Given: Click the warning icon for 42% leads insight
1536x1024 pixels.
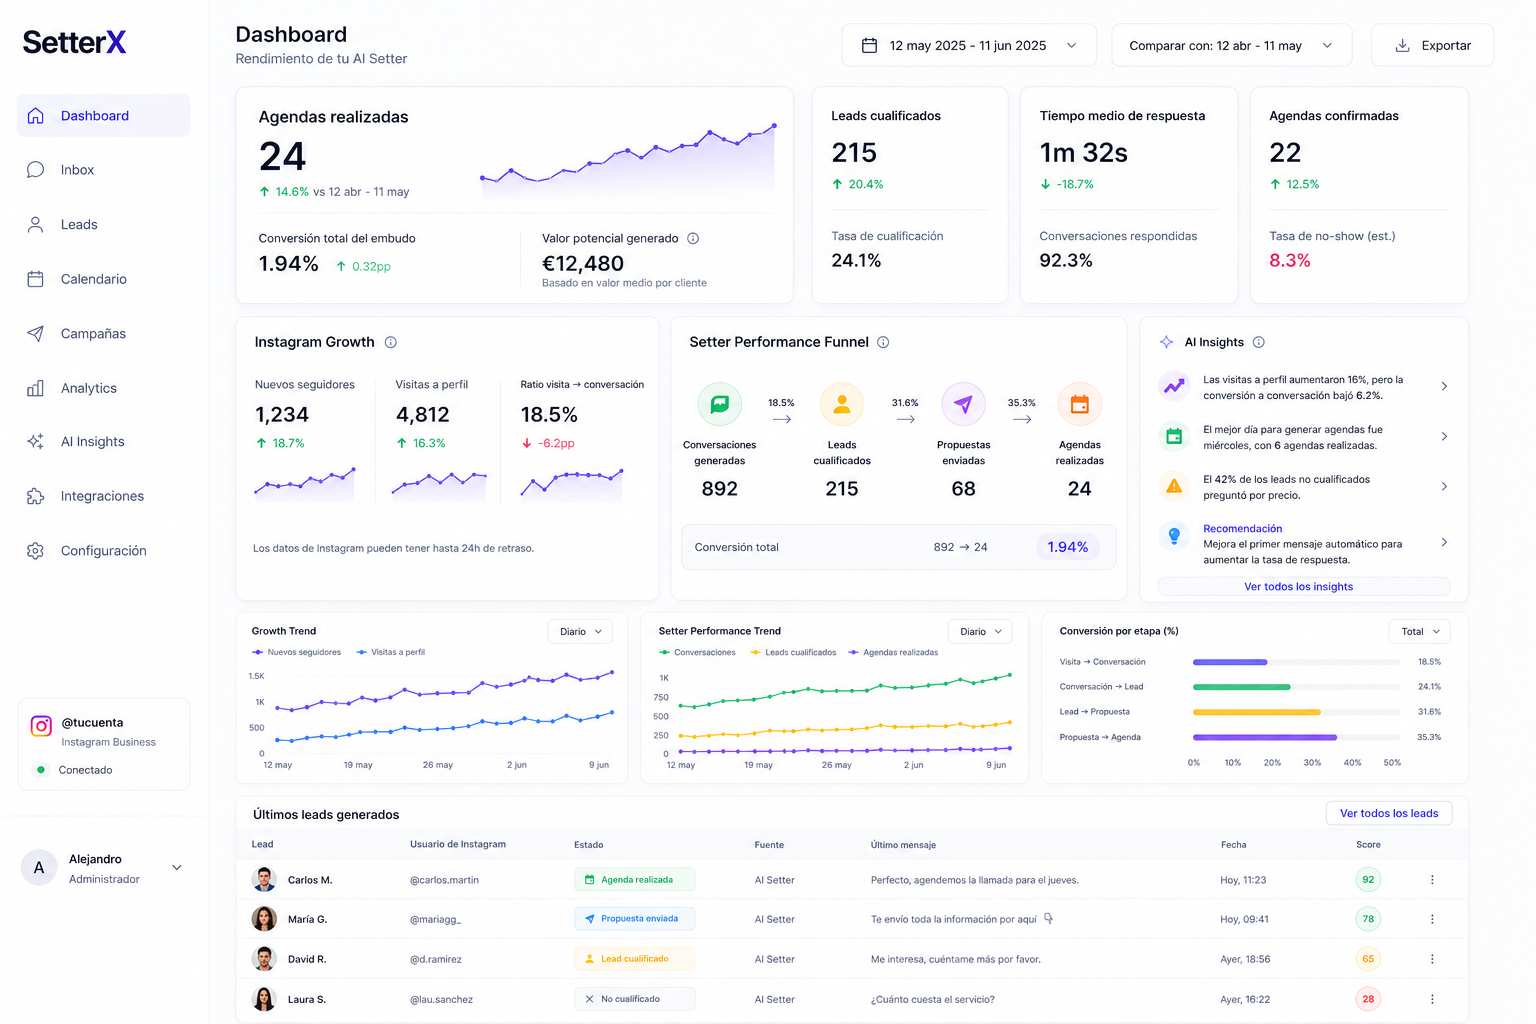Looking at the screenshot, I should tap(1174, 486).
